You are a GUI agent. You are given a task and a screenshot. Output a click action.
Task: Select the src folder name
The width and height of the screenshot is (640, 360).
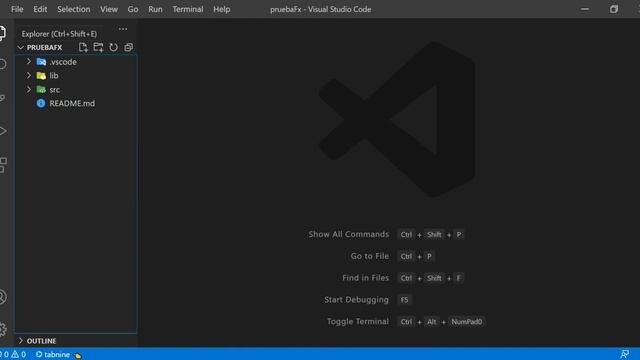click(x=55, y=90)
